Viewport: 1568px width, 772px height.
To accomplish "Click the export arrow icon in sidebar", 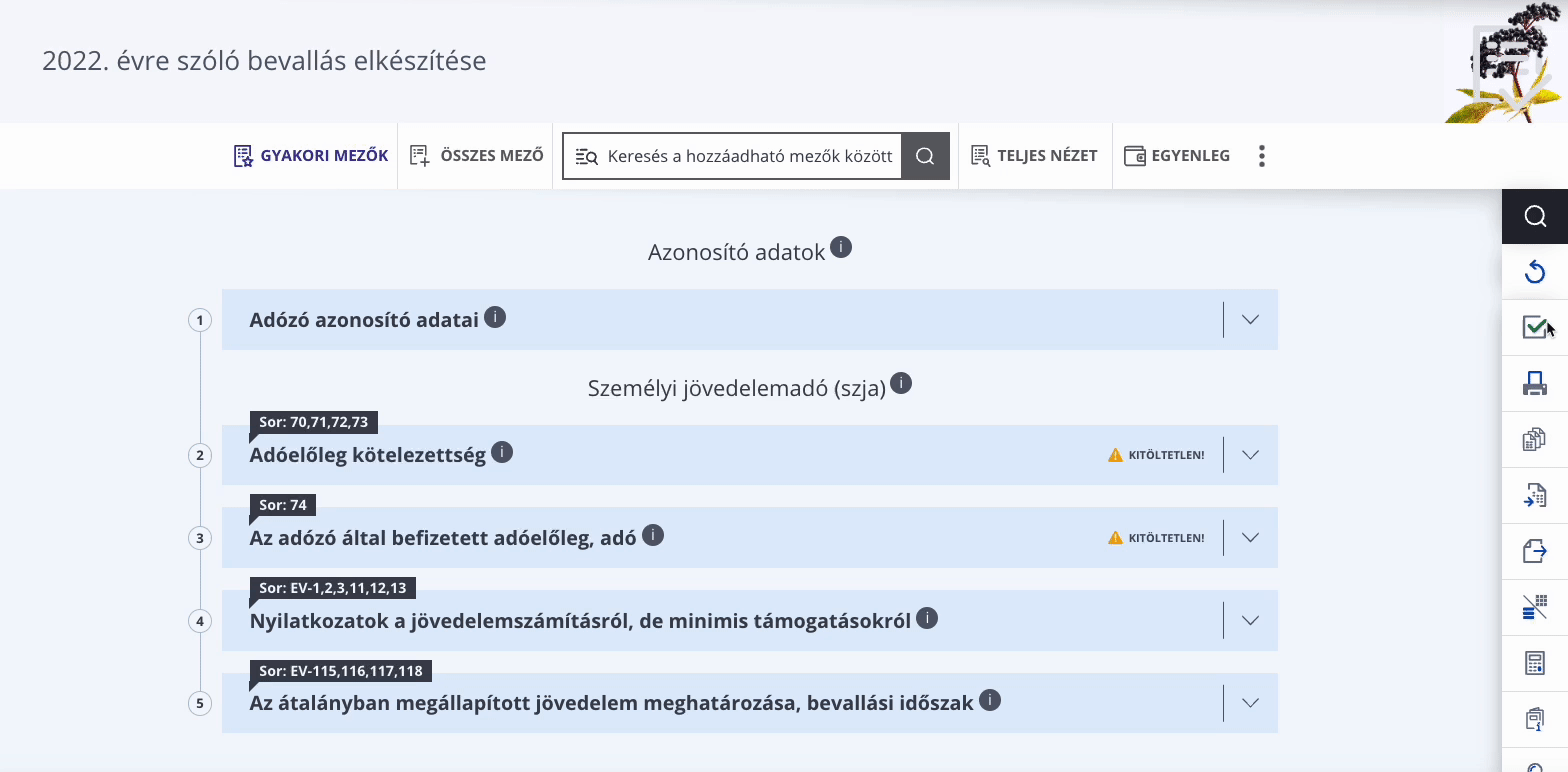I will (1535, 551).
